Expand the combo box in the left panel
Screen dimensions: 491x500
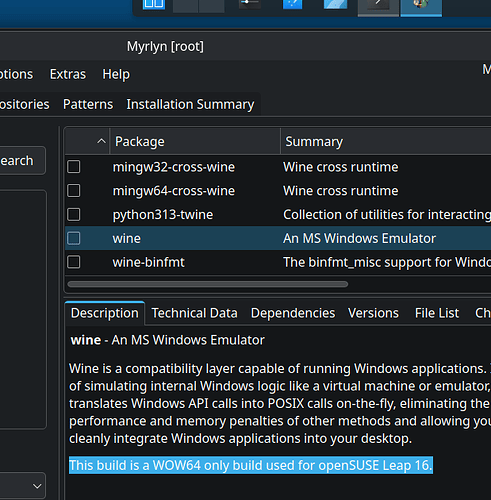[x=22, y=486]
